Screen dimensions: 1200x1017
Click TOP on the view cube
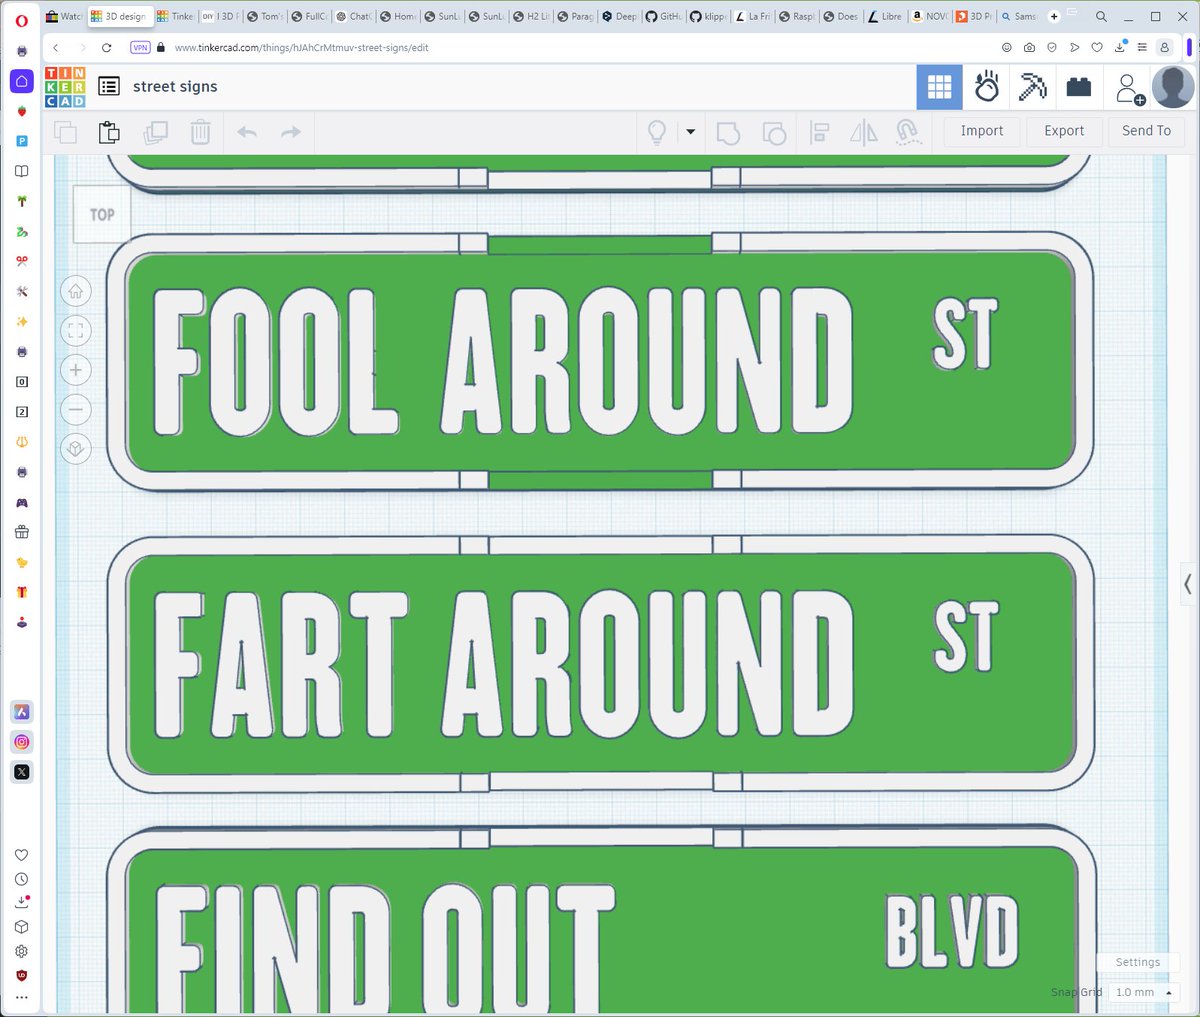pos(101,213)
